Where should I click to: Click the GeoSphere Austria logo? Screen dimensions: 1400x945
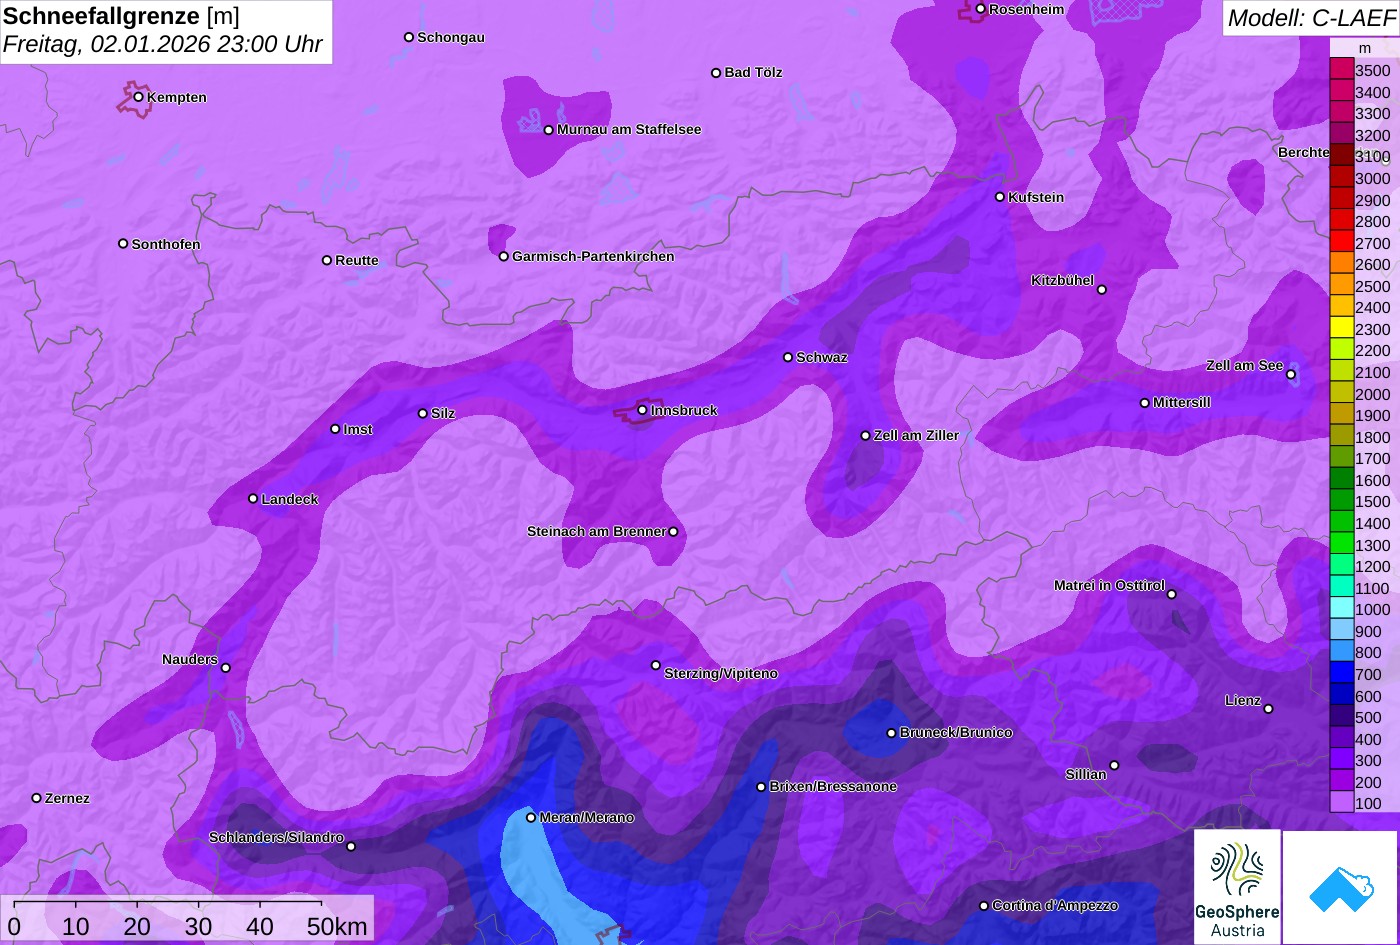tap(1237, 887)
